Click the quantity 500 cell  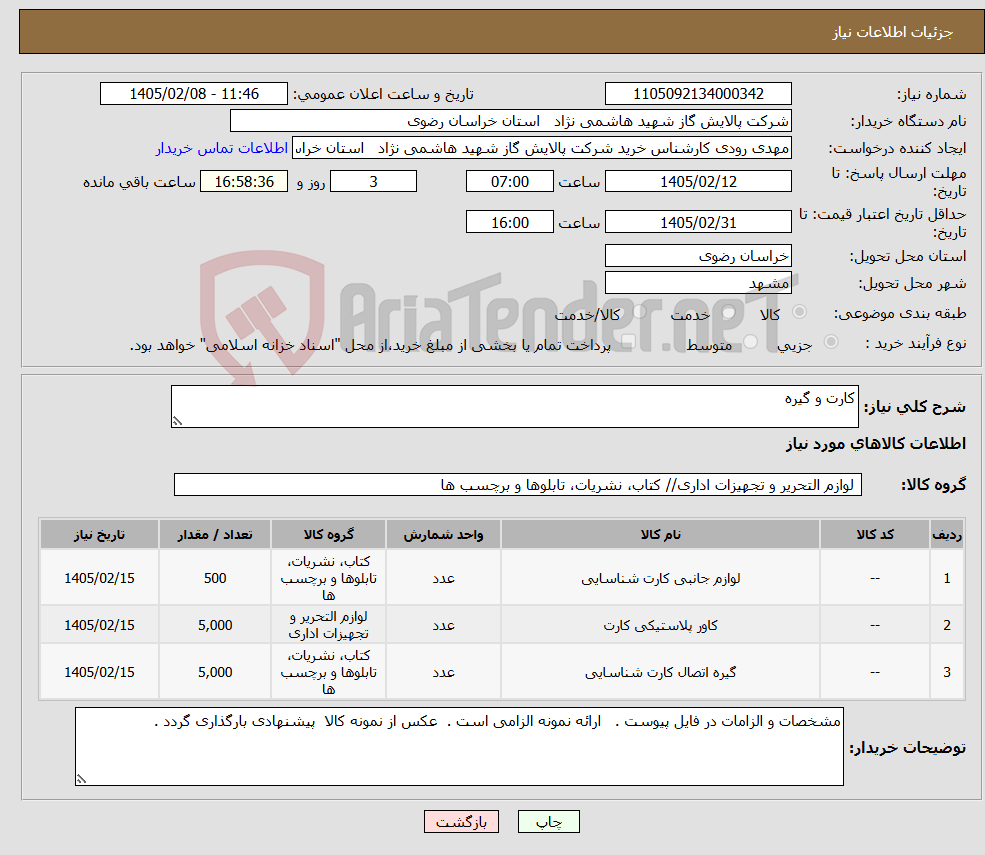215,578
